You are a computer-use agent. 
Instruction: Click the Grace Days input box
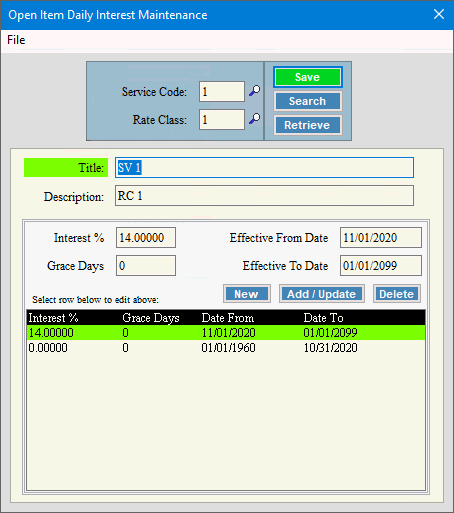click(146, 266)
